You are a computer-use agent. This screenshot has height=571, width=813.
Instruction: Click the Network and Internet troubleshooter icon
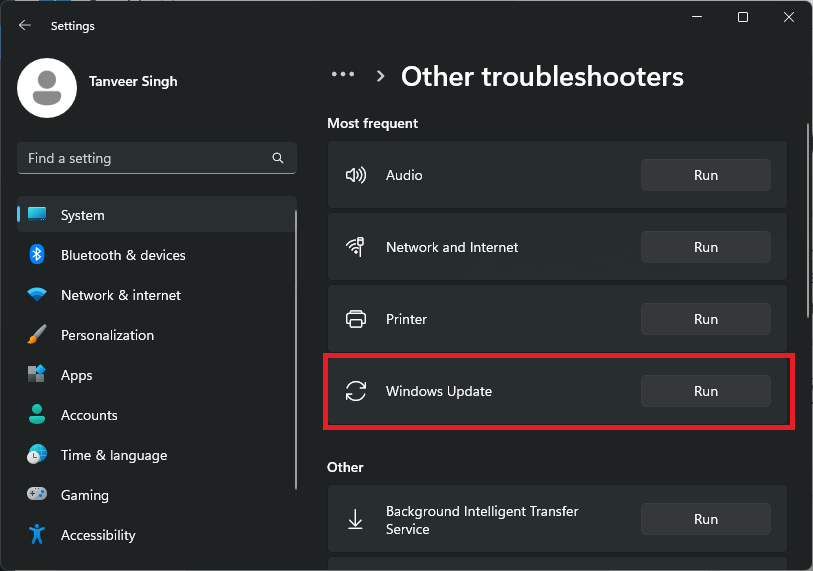click(x=356, y=247)
